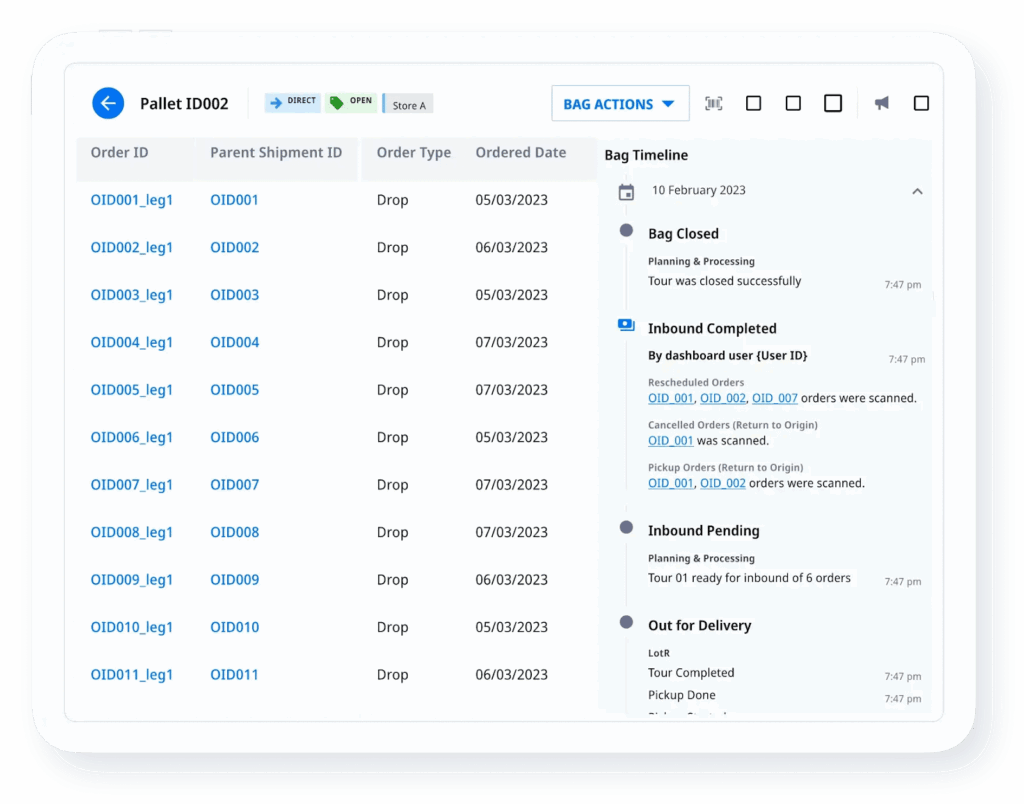Viewport: 1024px width, 804px height.
Task: Click the blue Inbound Completed timeline icon
Action: point(626,325)
